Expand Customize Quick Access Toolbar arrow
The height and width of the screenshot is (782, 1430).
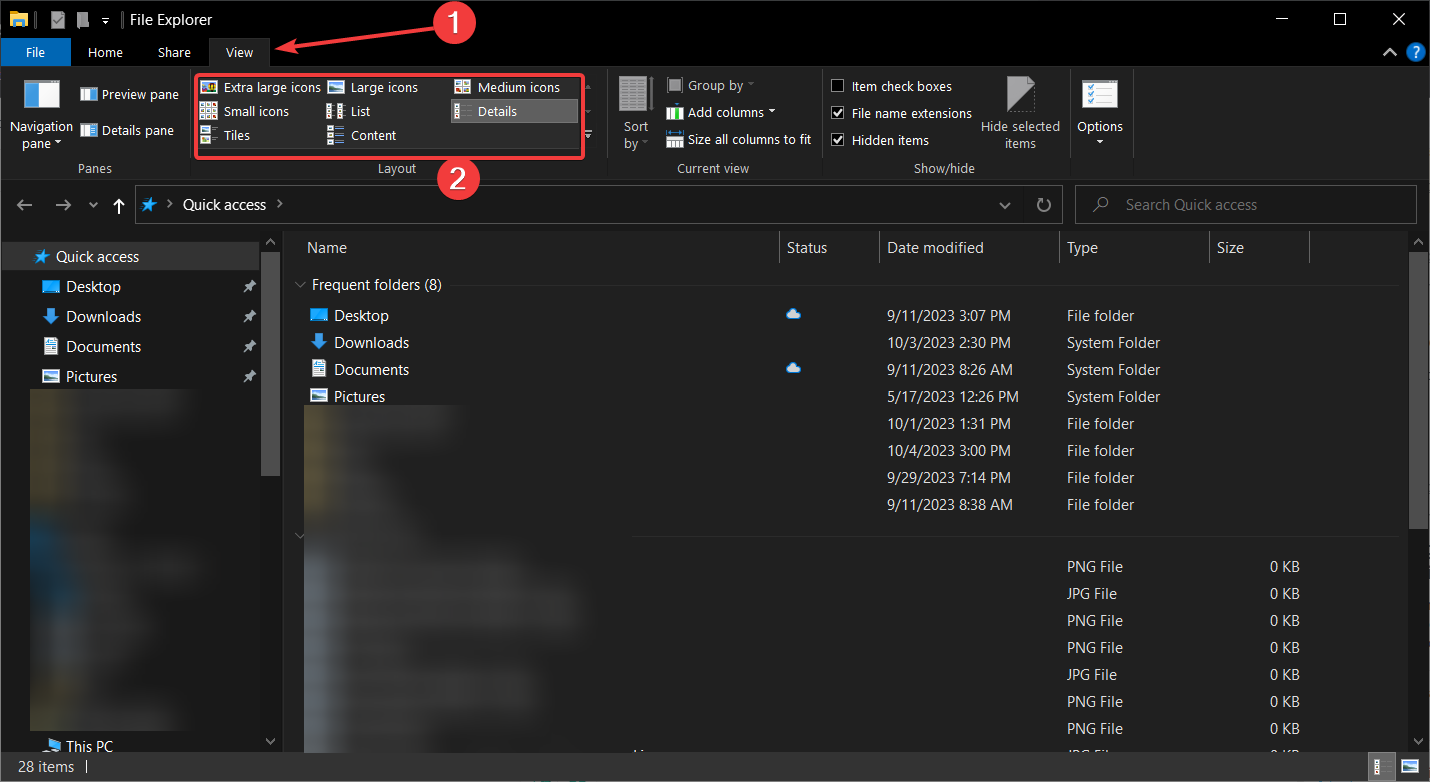(x=105, y=20)
